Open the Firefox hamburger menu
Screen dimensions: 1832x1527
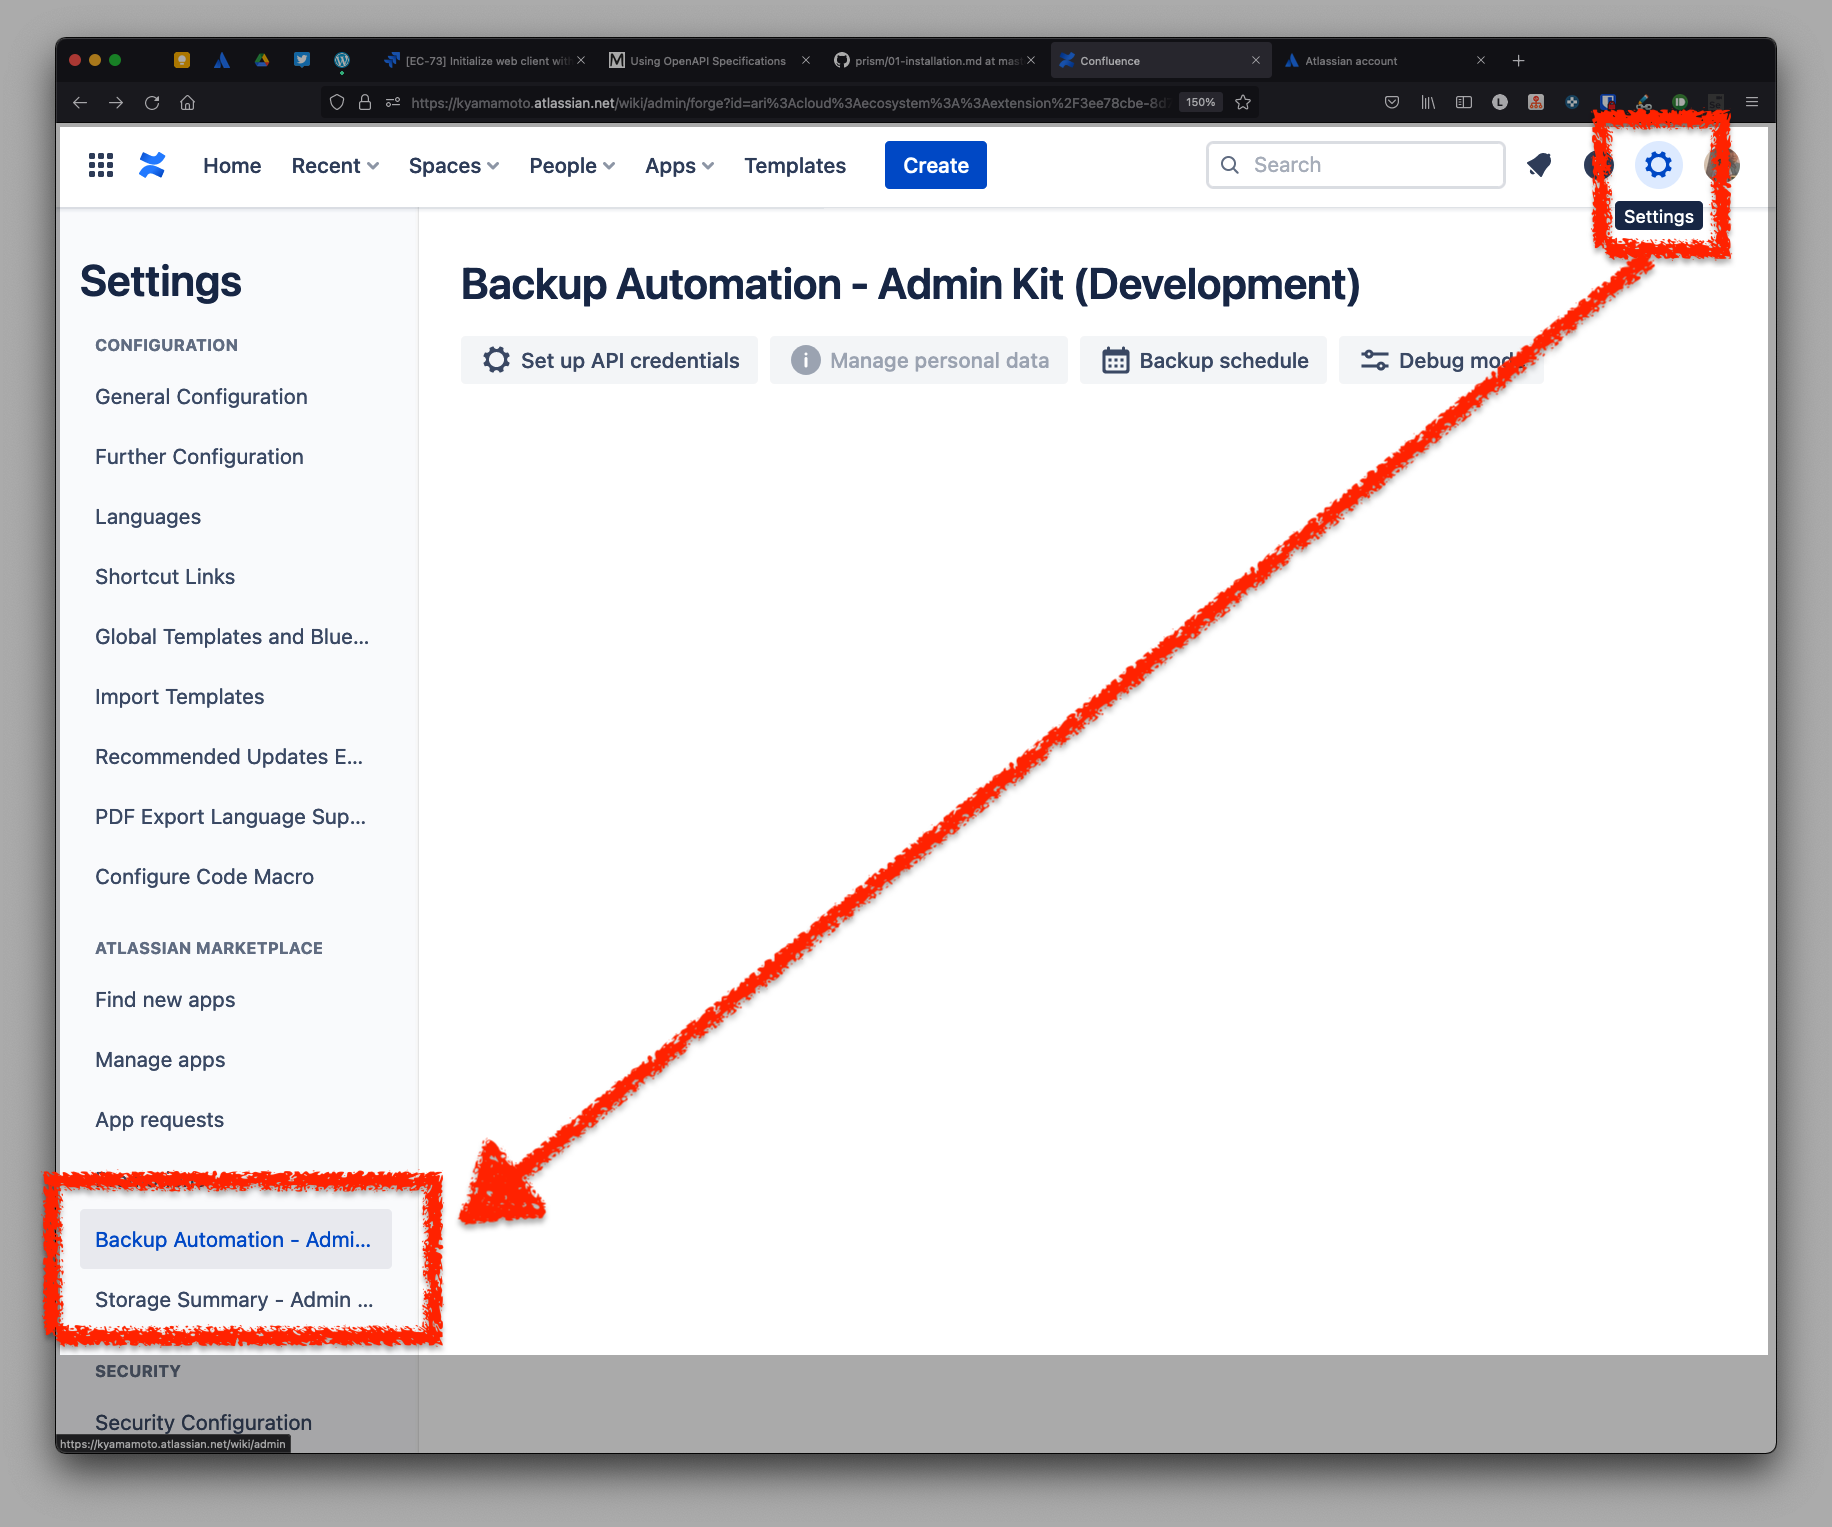(x=1752, y=102)
